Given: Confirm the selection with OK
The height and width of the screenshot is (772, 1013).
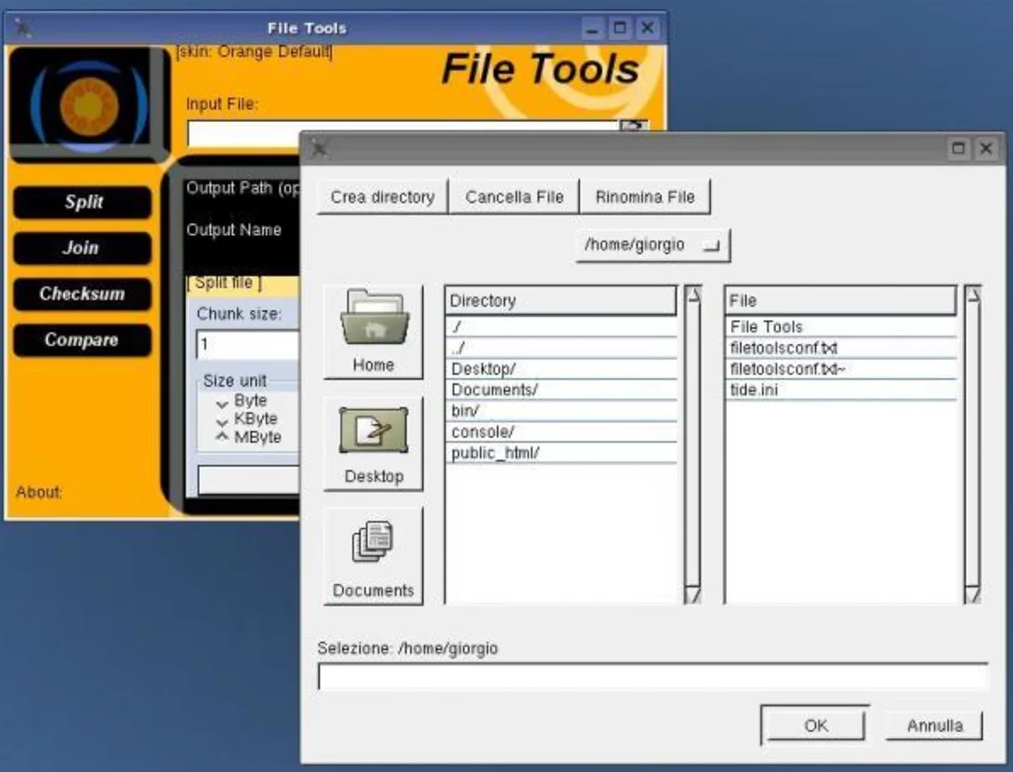Looking at the screenshot, I should point(815,725).
